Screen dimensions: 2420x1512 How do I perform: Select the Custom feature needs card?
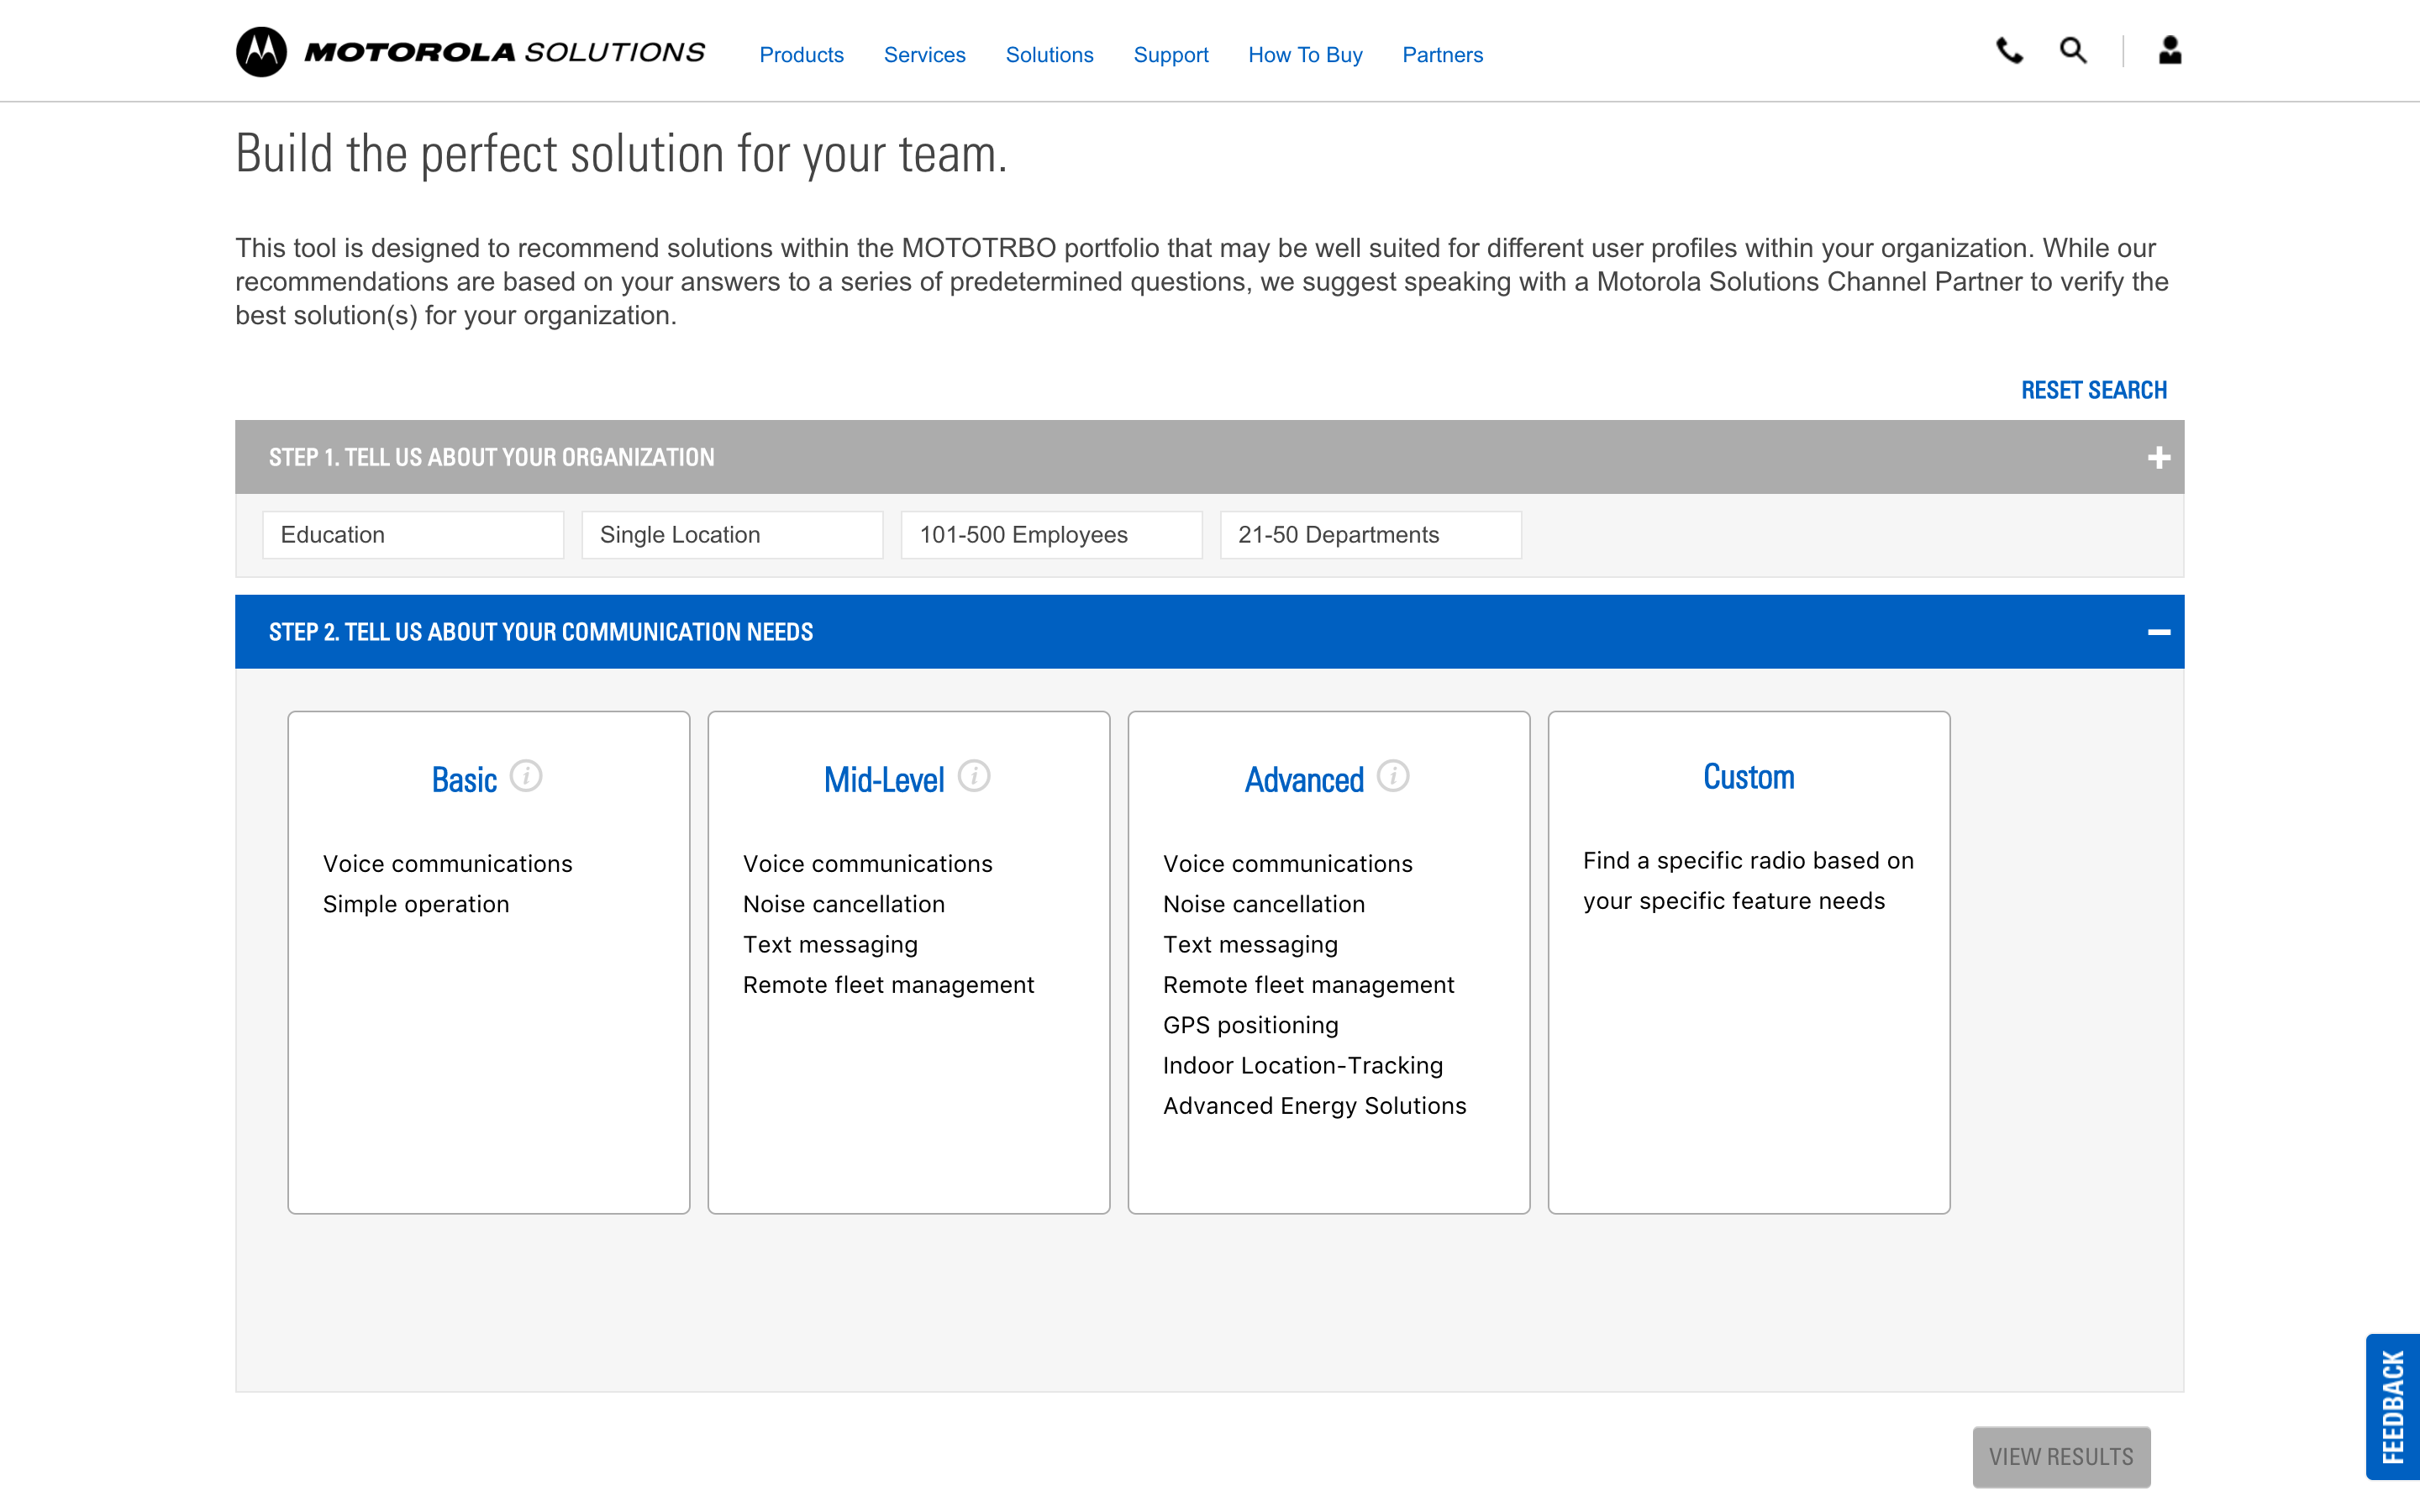1748,962
